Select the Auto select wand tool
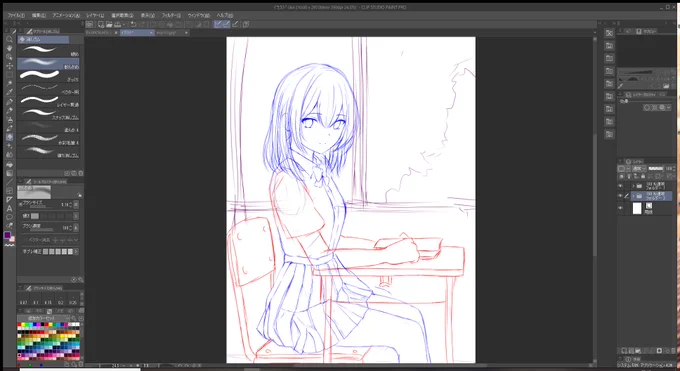 (x=9, y=83)
